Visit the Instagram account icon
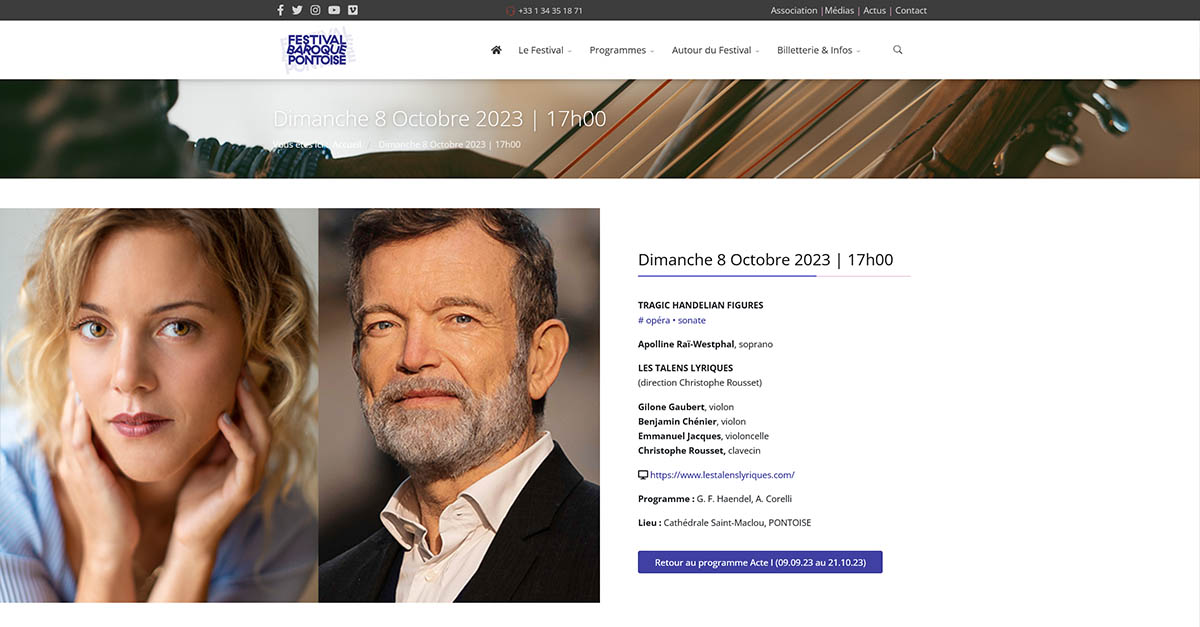 point(315,9)
